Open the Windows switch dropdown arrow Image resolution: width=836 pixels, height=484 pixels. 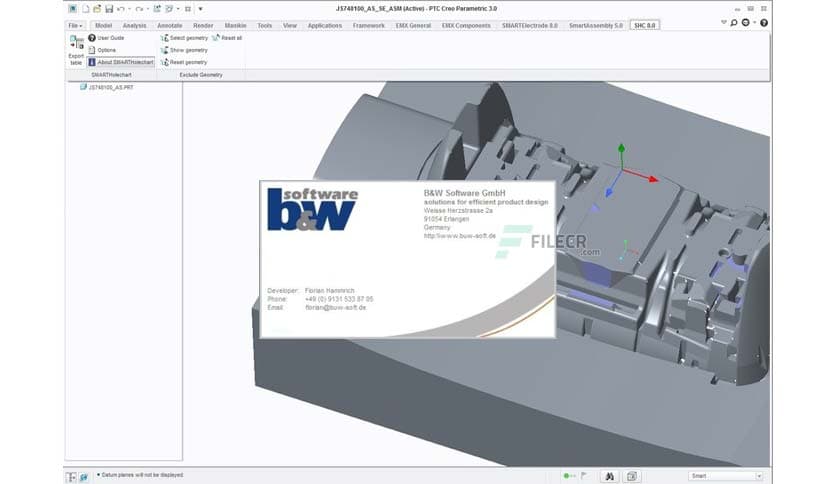click(x=178, y=9)
